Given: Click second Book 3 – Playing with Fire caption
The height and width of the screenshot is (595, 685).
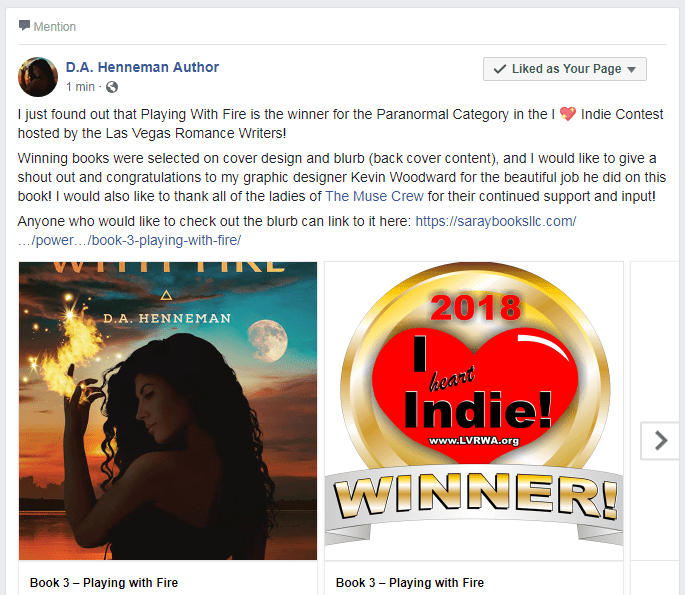Looking at the screenshot, I should 410,583.
